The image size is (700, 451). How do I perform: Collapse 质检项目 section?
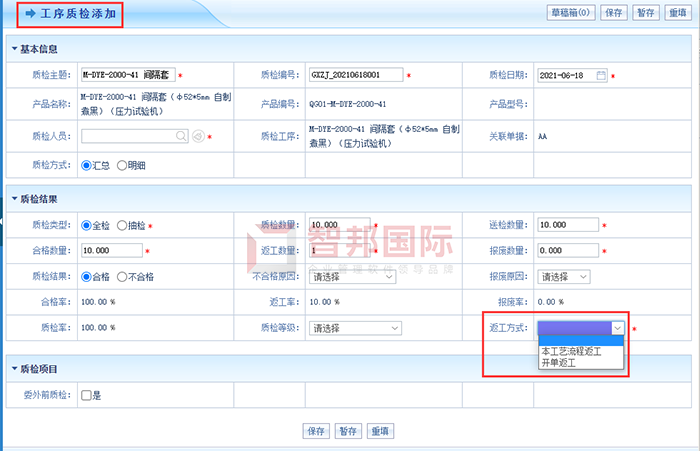tap(14, 368)
